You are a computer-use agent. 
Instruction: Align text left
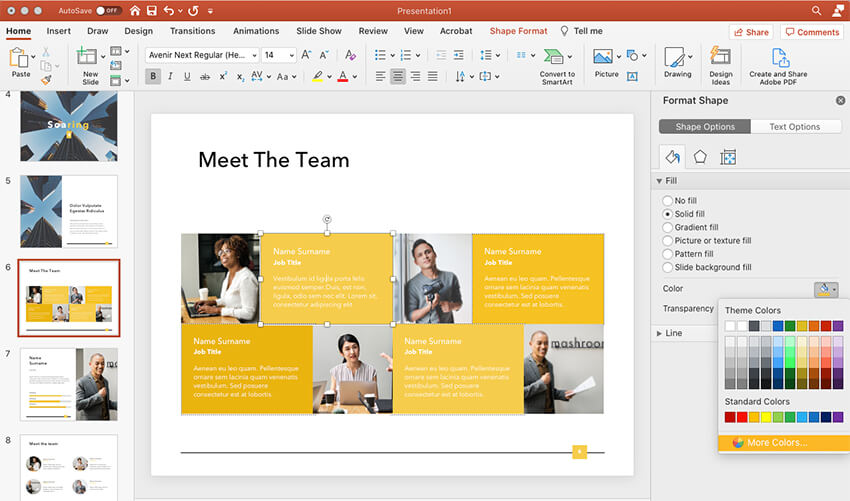pos(381,76)
